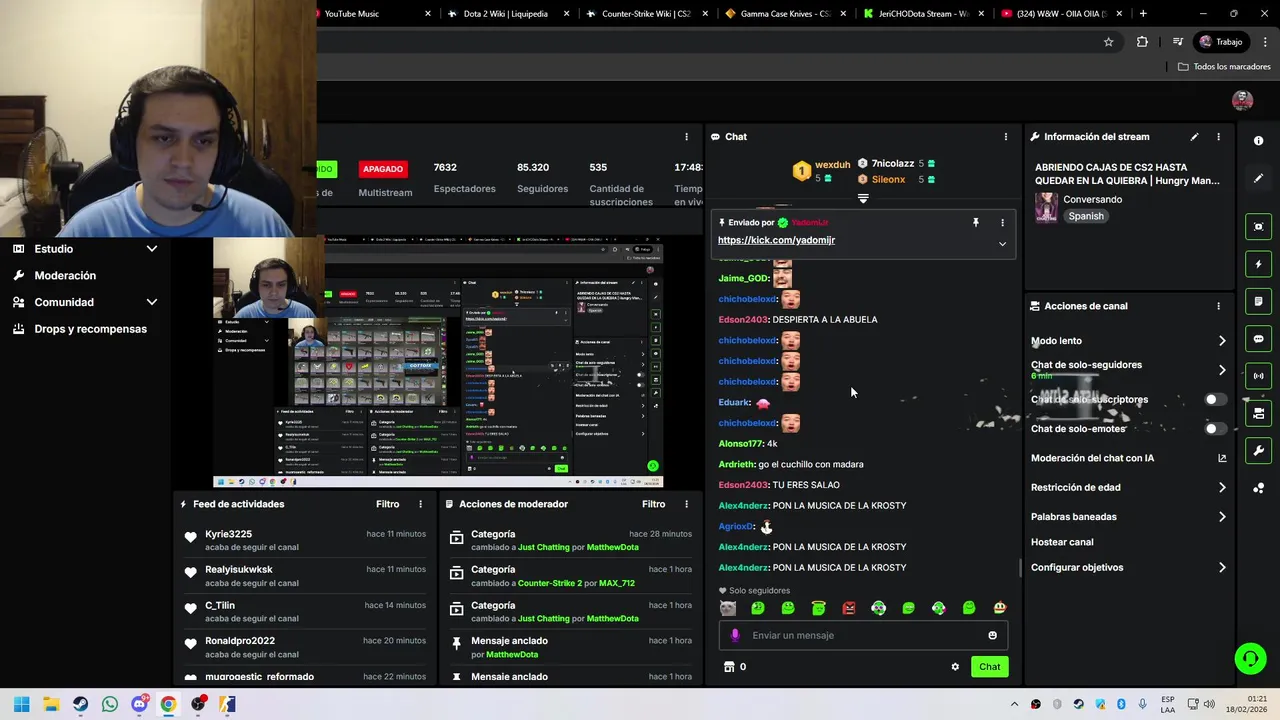Viewport: 1280px width, 720px height.
Task: Expand the pinned message chevron
Action: (x=1002, y=244)
